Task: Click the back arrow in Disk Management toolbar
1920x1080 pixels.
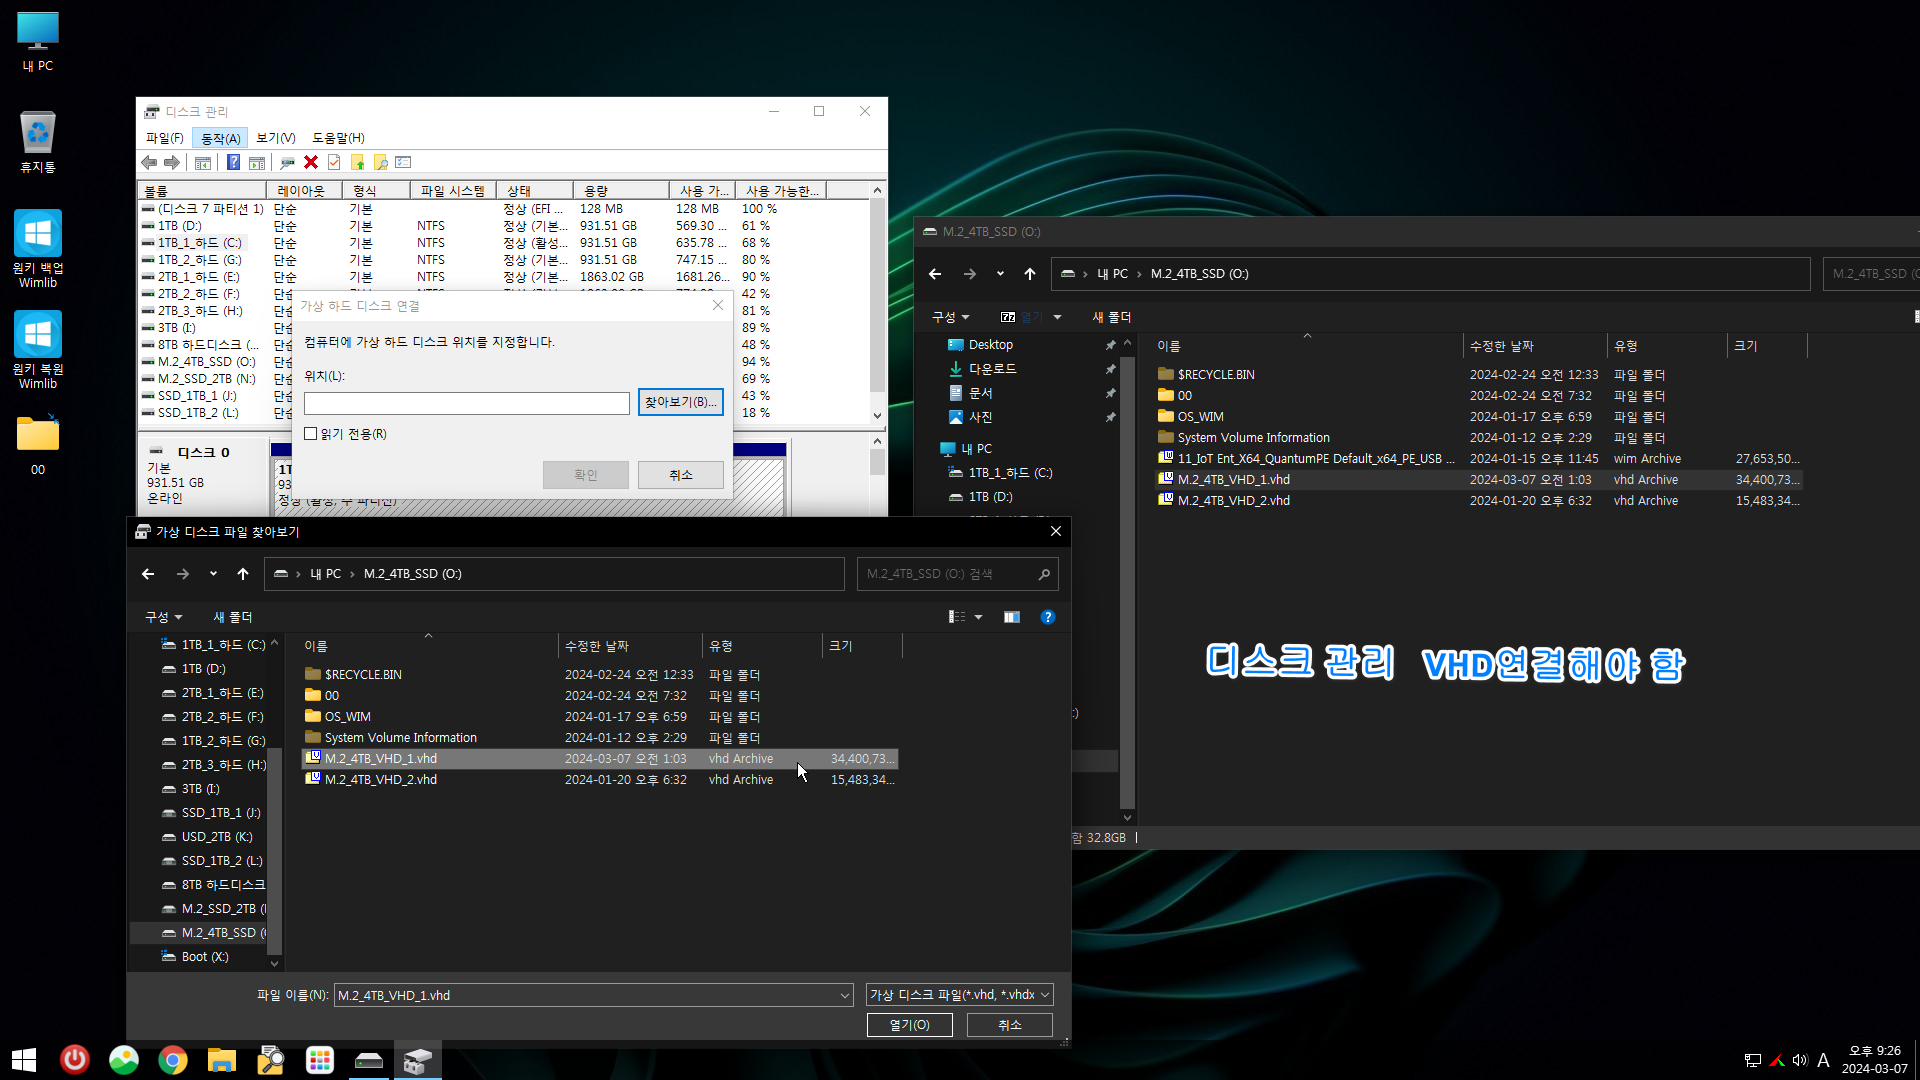Action: [149, 163]
